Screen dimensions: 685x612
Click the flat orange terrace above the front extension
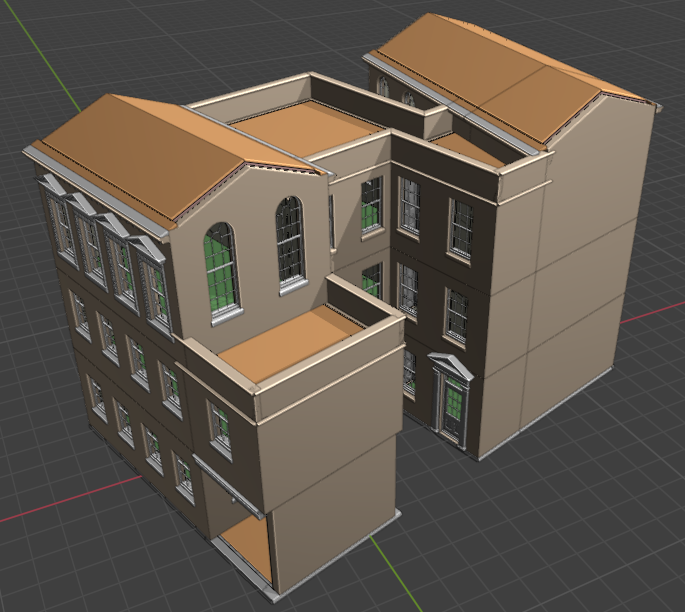(x=290, y=345)
